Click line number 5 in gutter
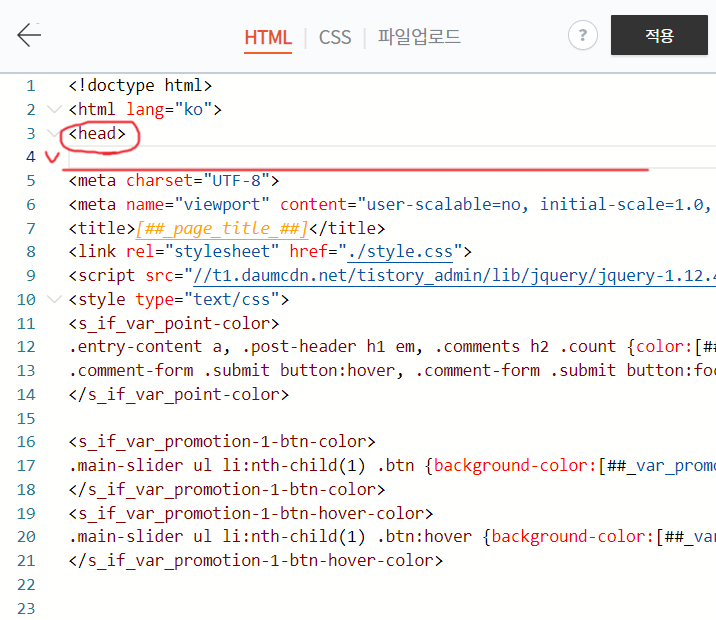Image resolution: width=716 pixels, height=620 pixels. [31, 181]
